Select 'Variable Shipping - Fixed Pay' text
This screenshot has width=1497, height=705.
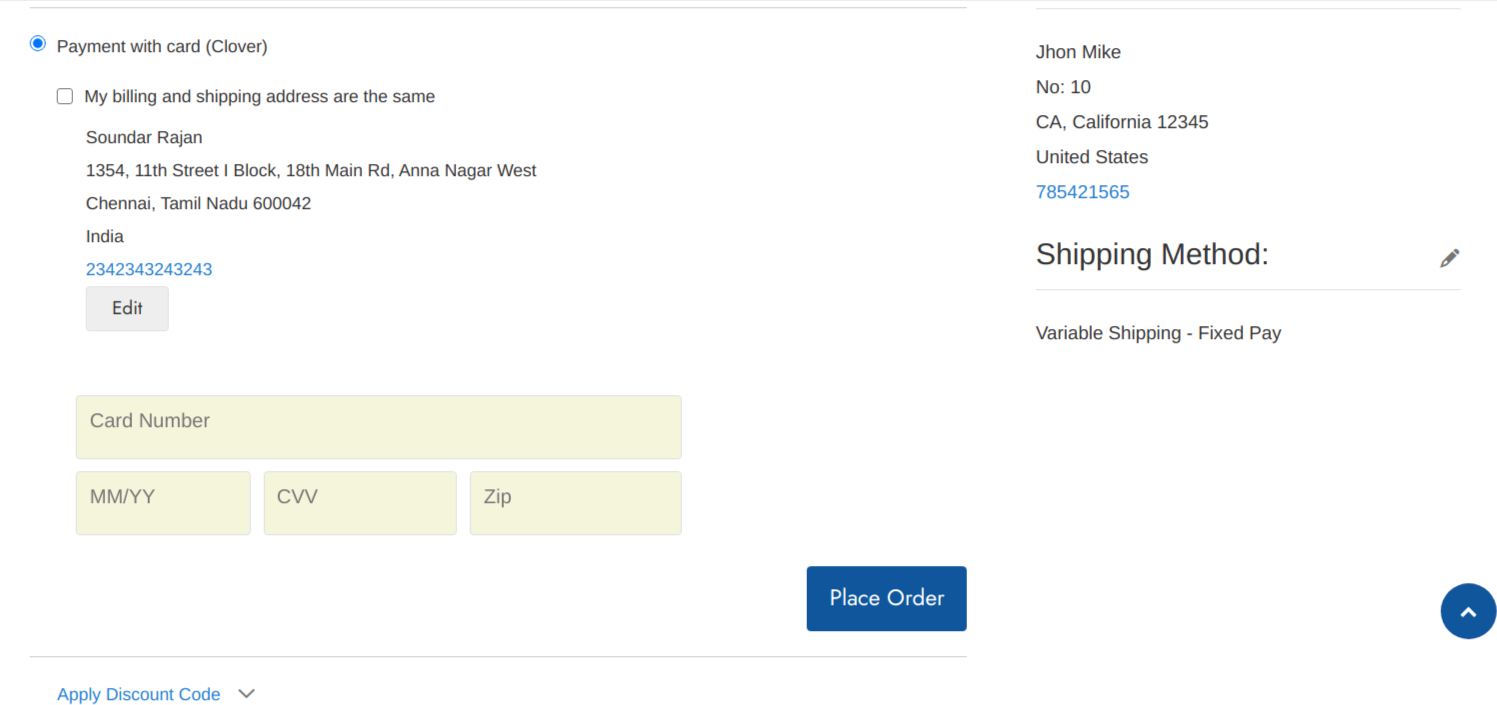click(x=1158, y=332)
